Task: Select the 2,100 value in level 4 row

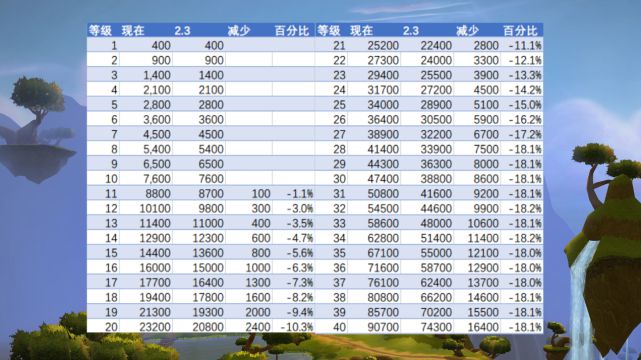Action: point(157,90)
